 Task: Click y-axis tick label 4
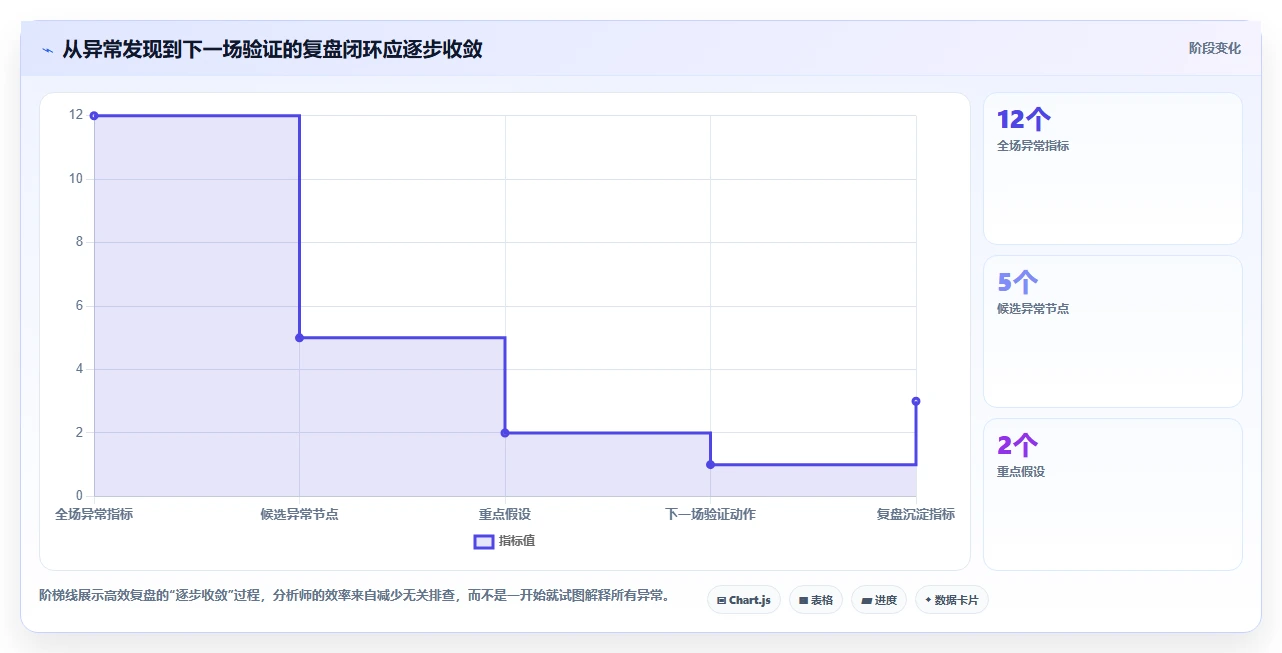point(79,369)
